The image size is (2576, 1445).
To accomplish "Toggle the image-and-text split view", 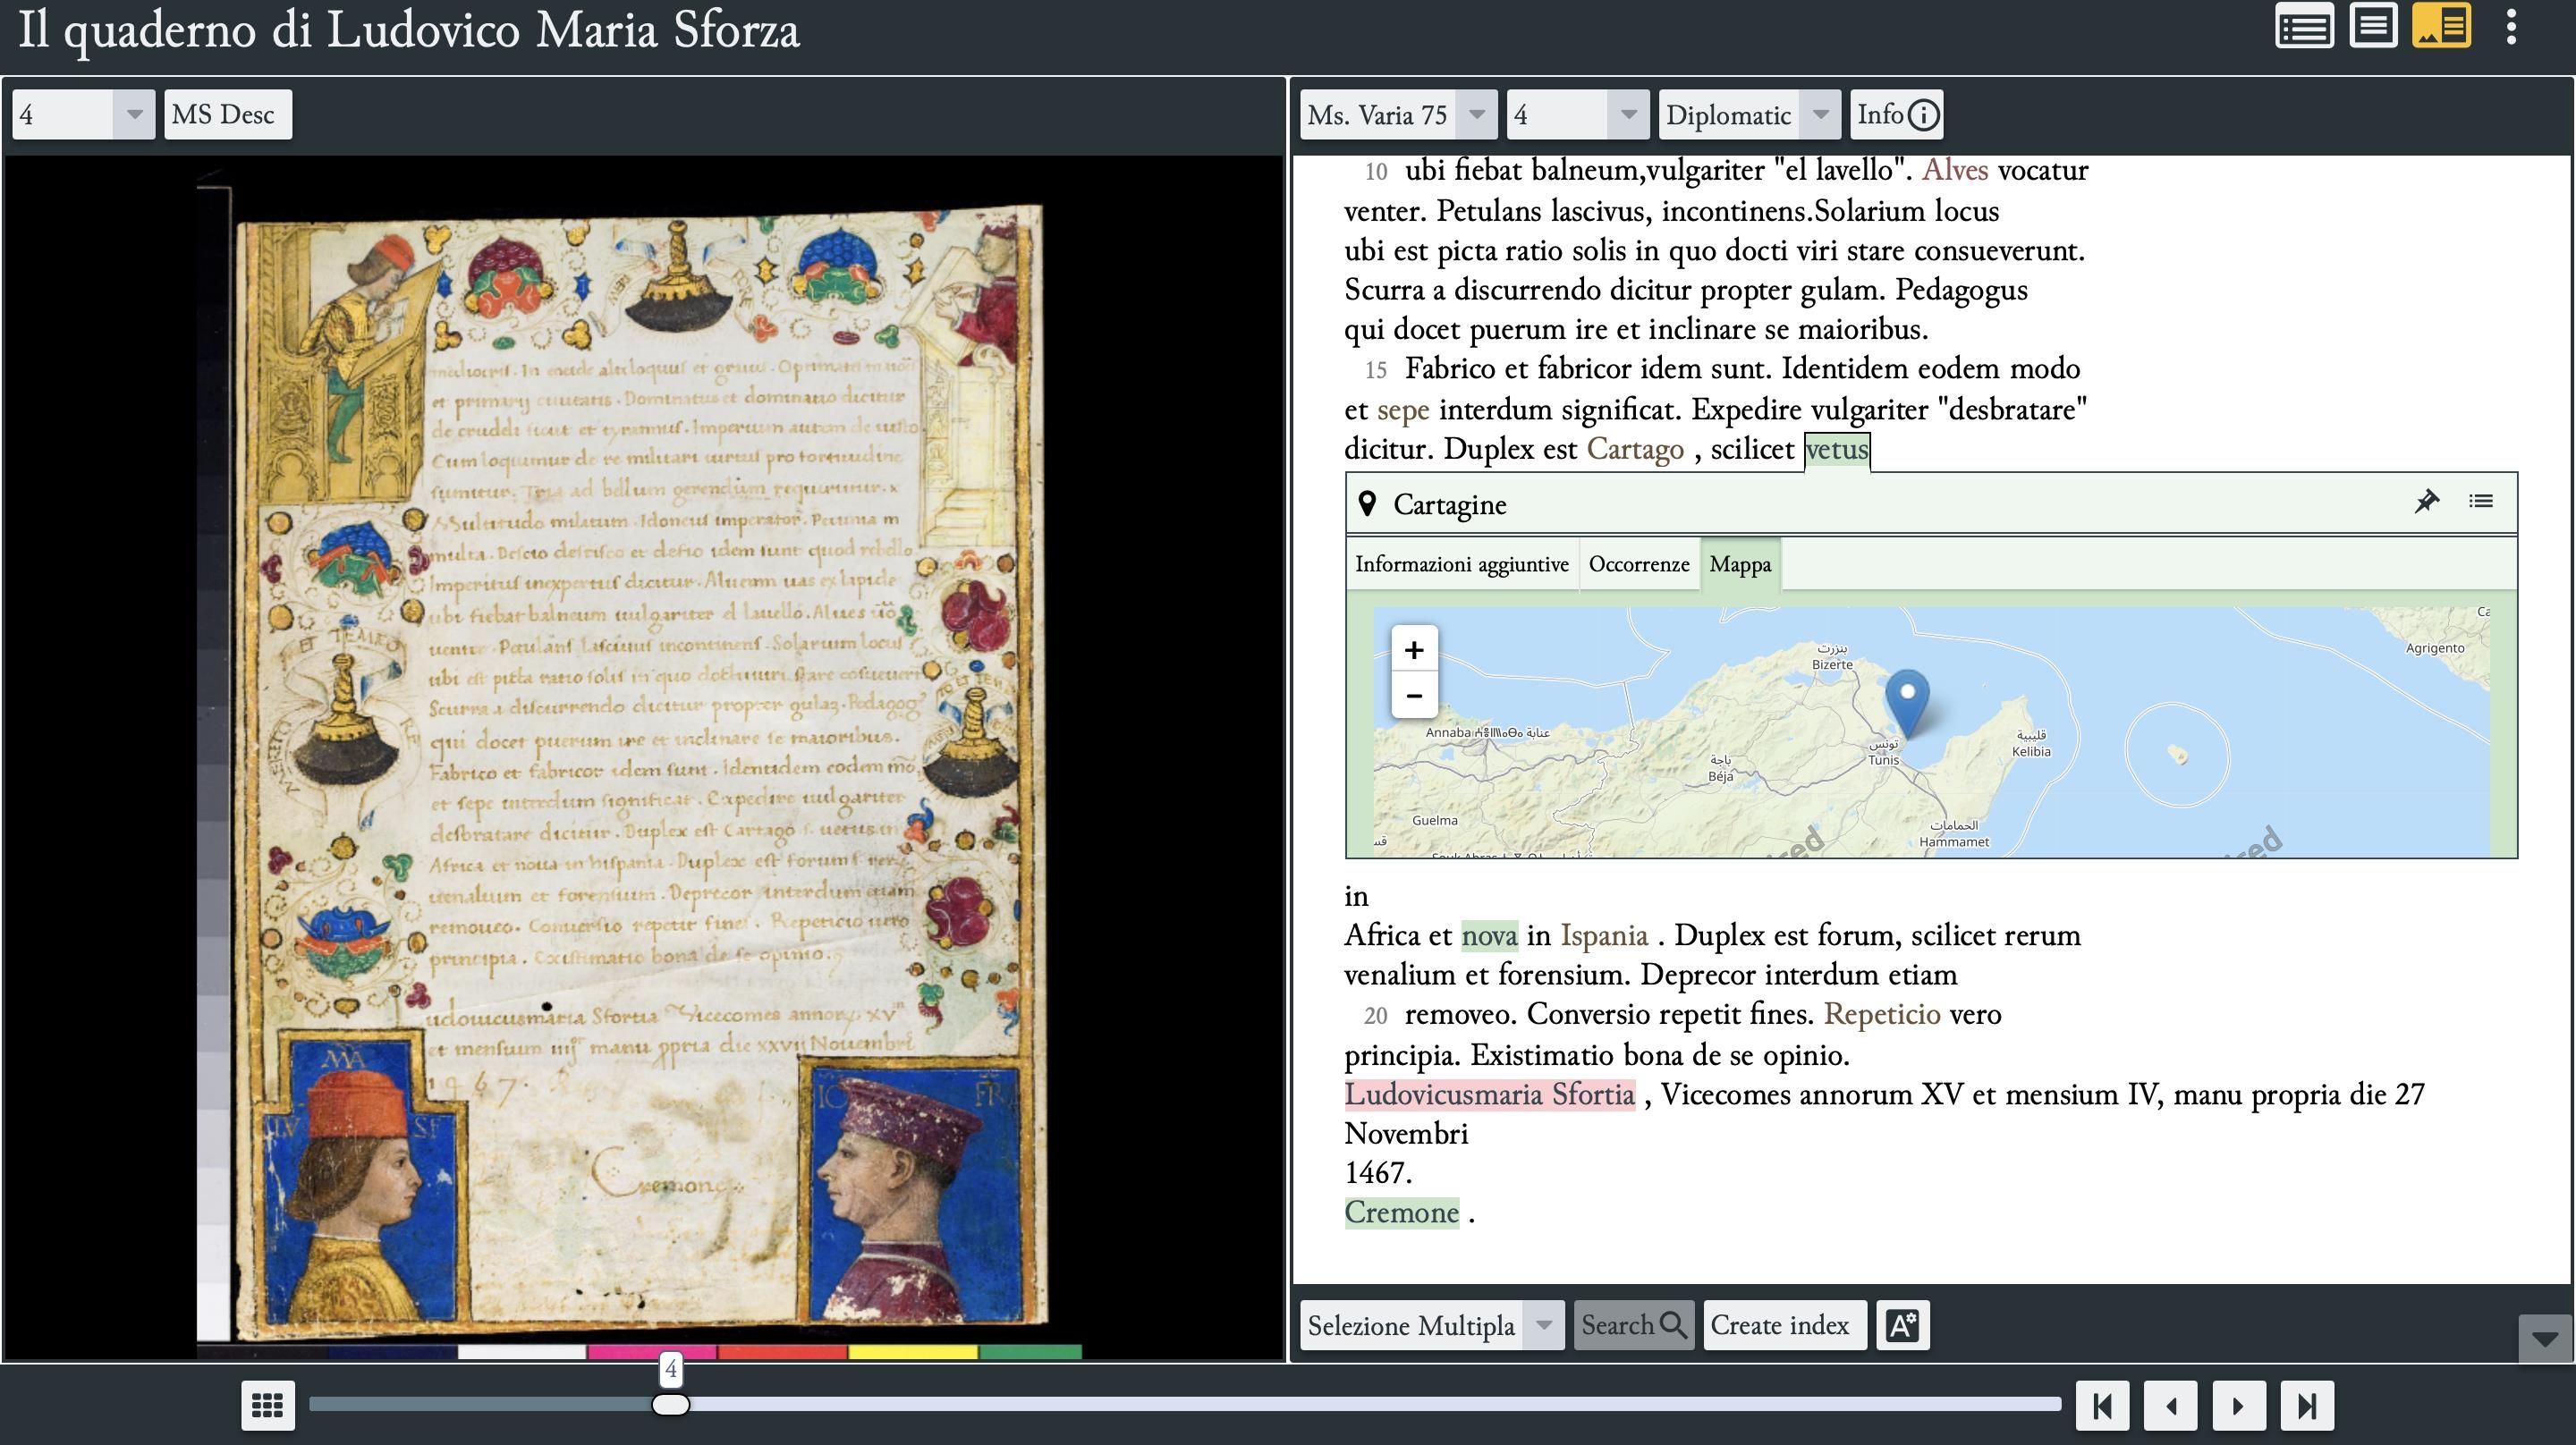I will point(2443,28).
